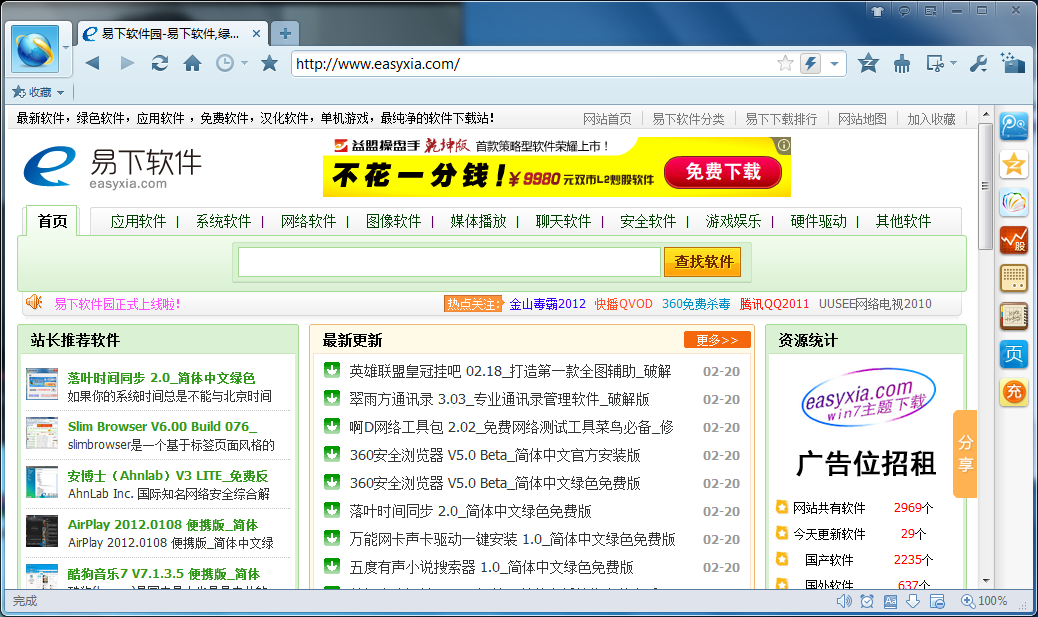Select the 系统软件 navigation tab
The width and height of the screenshot is (1038, 617).
coord(223,221)
